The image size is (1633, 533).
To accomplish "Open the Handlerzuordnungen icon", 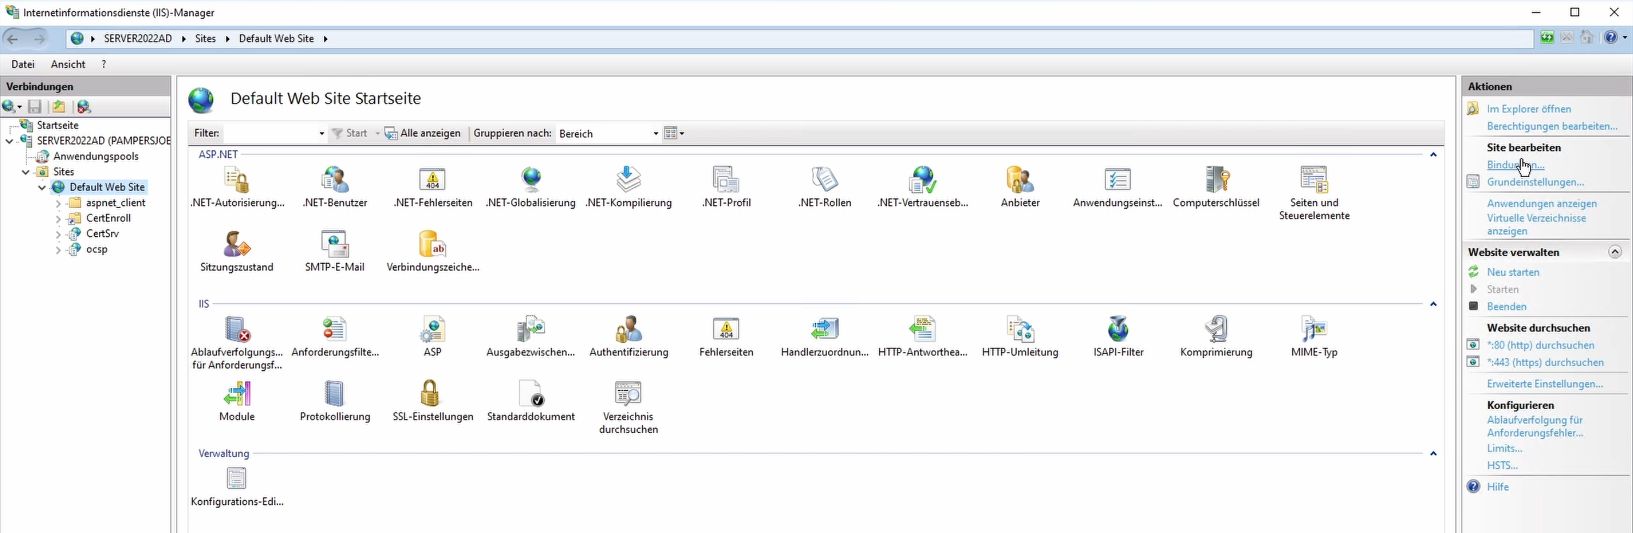I will click(824, 329).
